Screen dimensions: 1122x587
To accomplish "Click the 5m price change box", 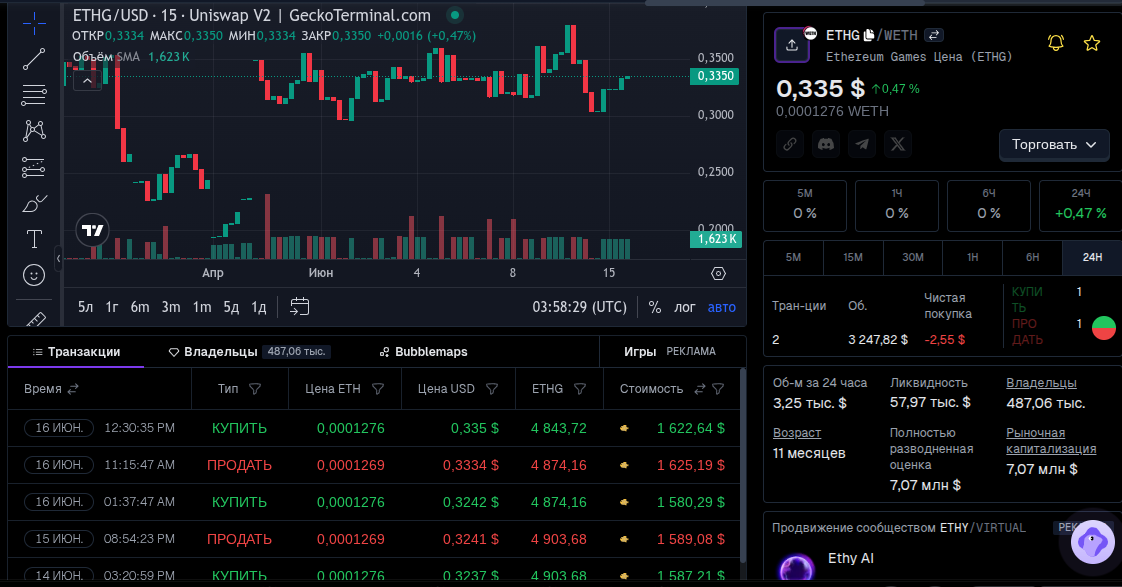I will (x=805, y=205).
